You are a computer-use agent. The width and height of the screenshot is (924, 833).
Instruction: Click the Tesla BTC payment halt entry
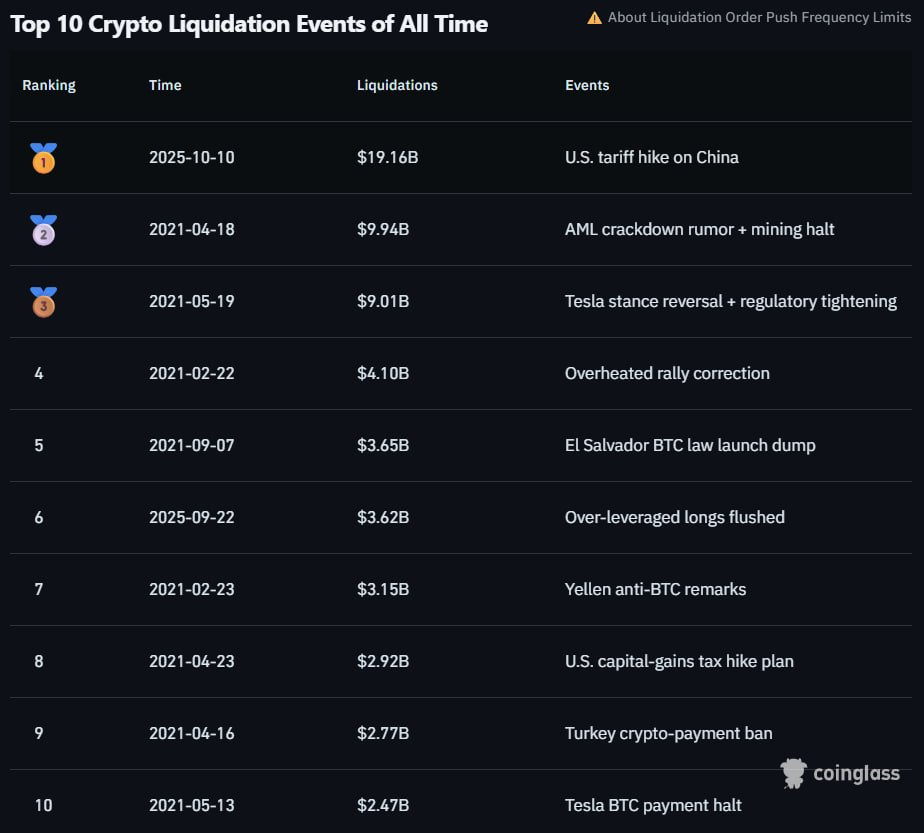coord(653,805)
